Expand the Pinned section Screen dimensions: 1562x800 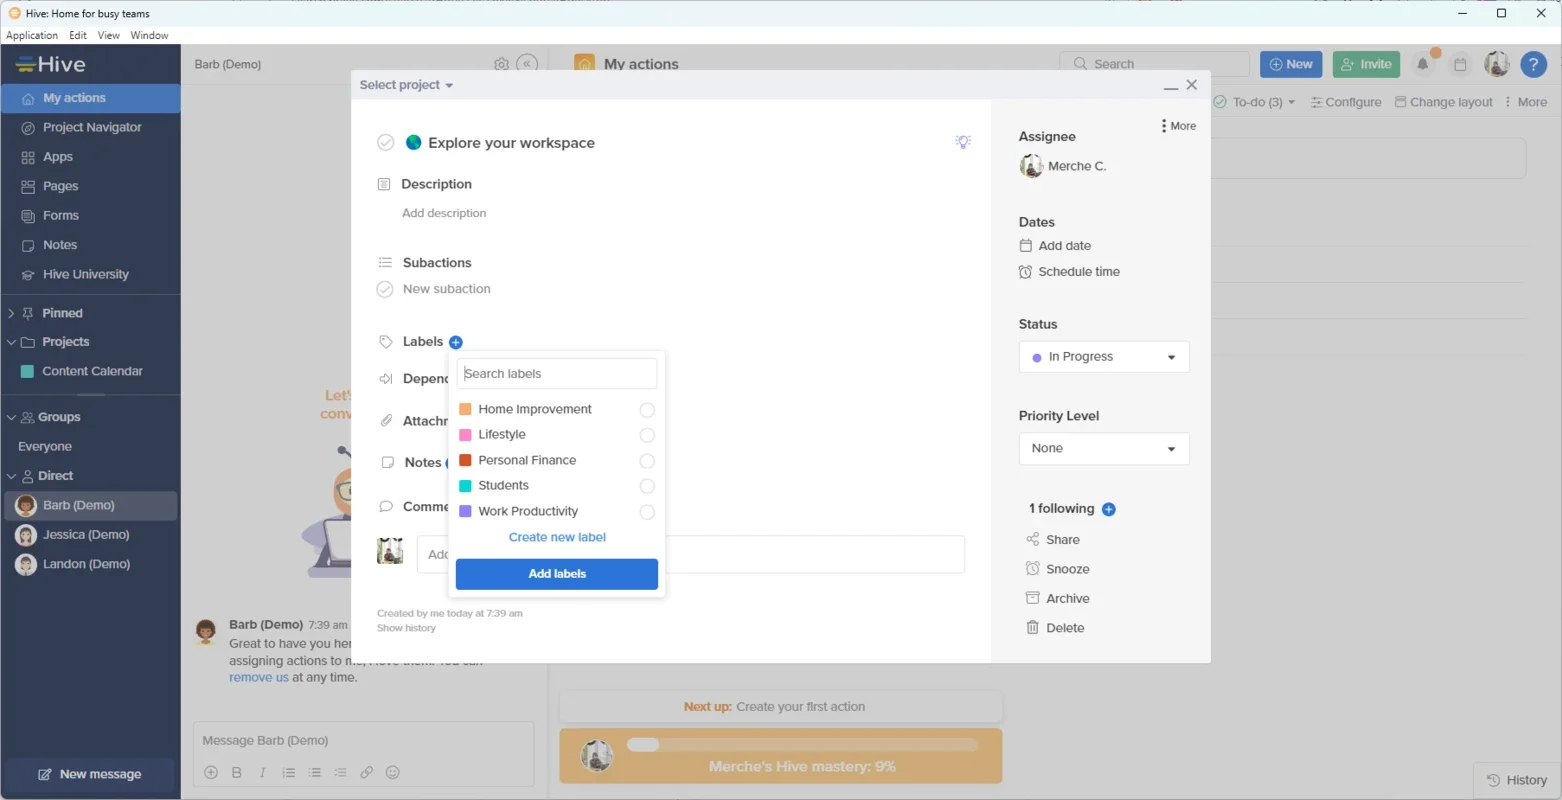[11, 313]
